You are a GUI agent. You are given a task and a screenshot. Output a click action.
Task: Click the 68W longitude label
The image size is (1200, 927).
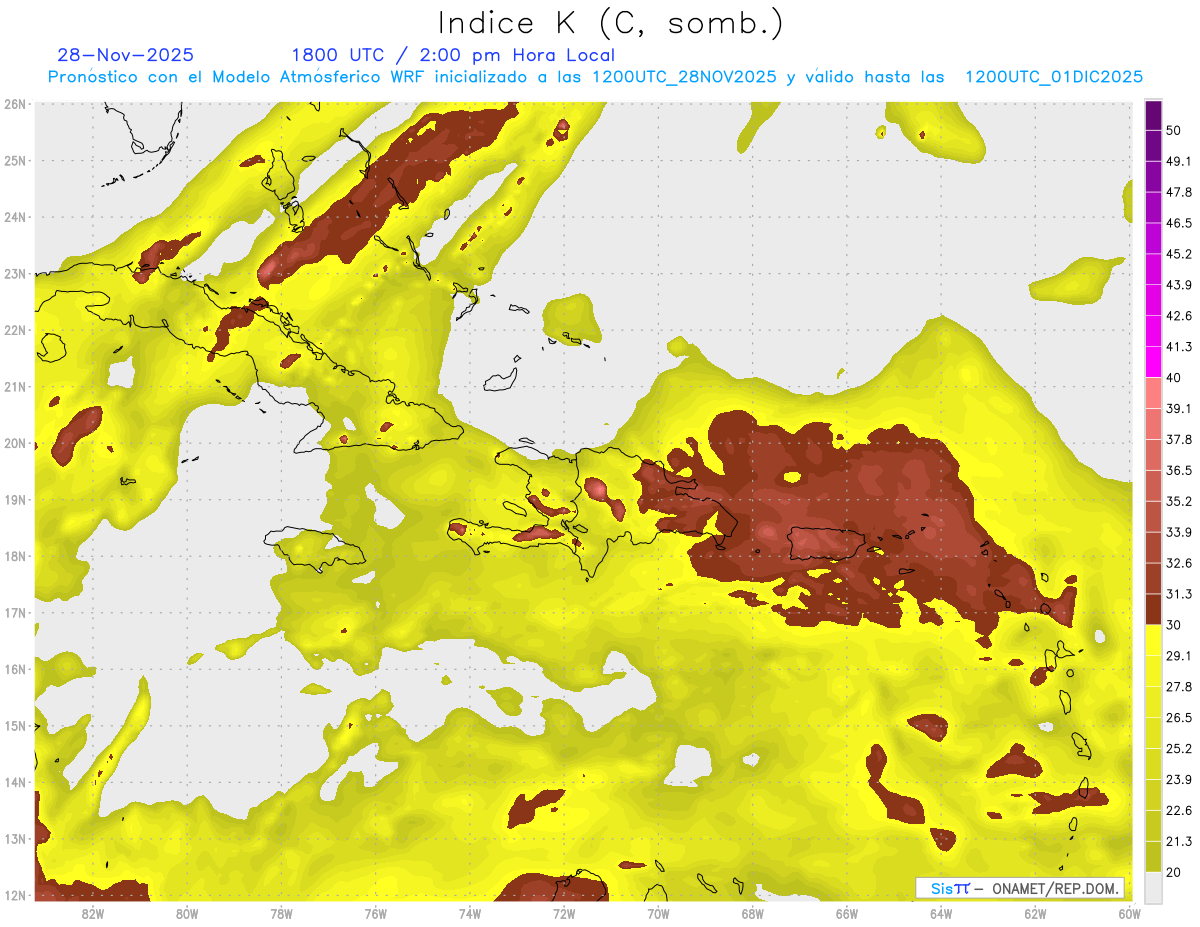[x=752, y=913]
